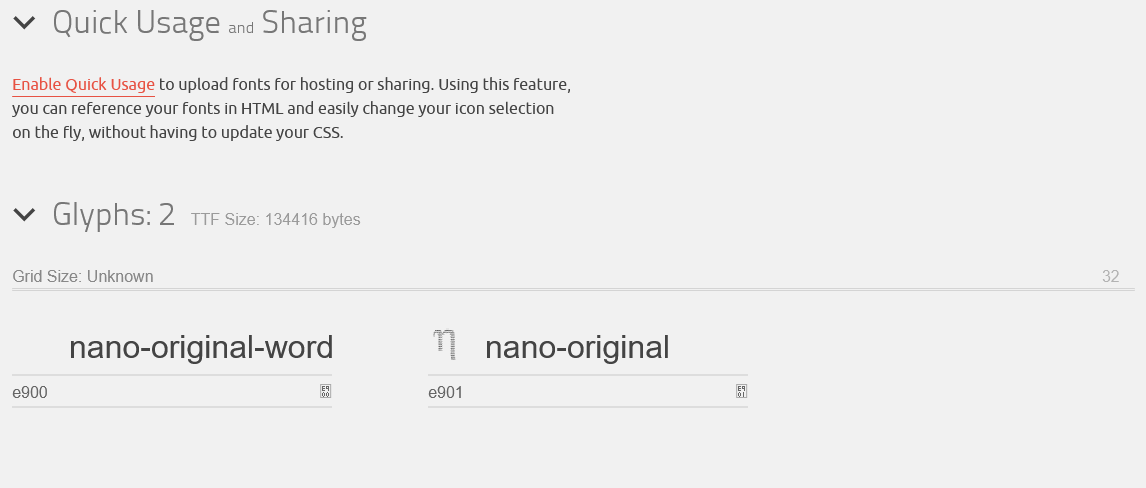Click the e900 unicode character glyph box
Viewport: 1146px width, 488px height.
tap(325, 392)
